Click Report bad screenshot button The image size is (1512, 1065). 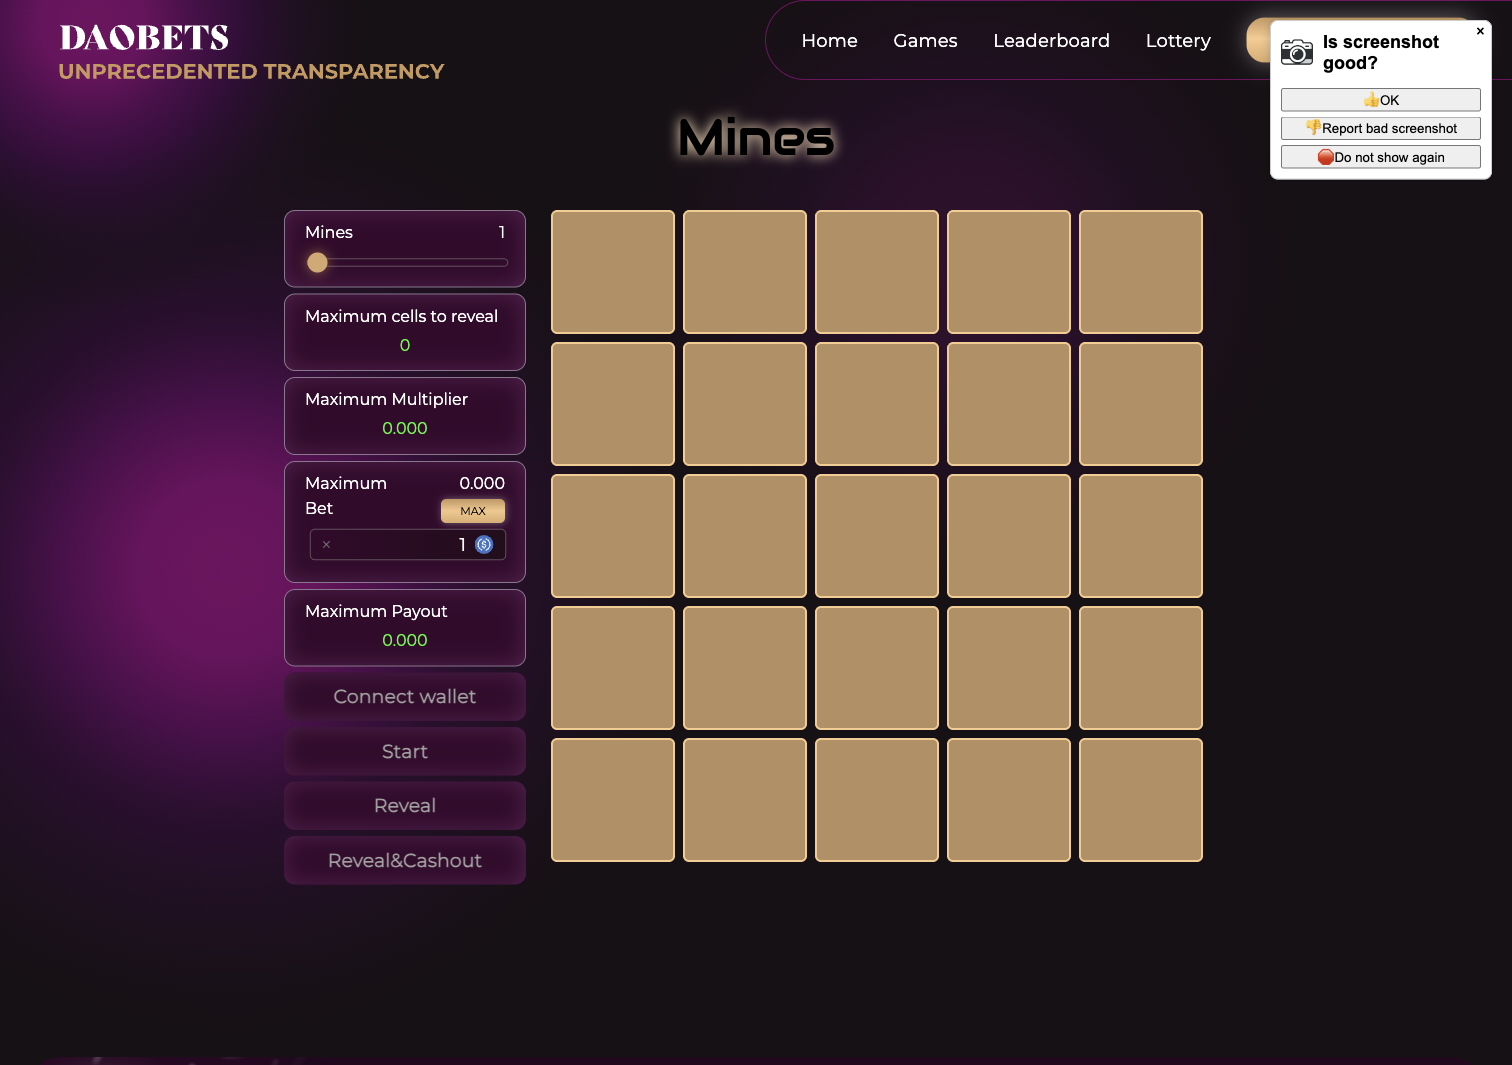coord(1381,128)
